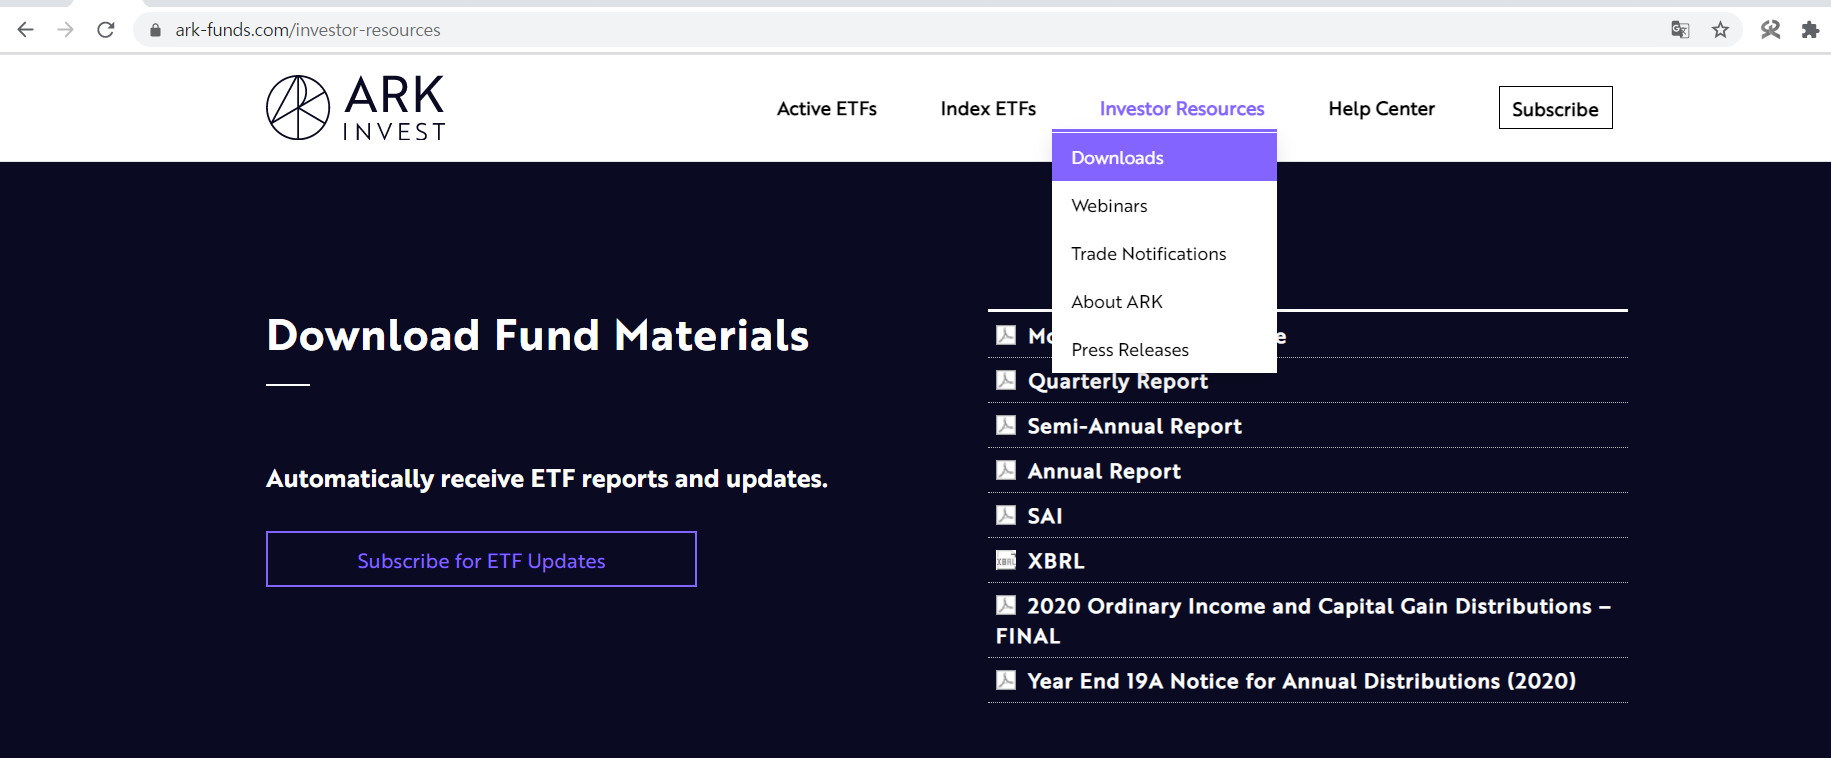
Task: Click the PDF icon beside Semi-Annual Report
Action: pyautogui.click(x=1006, y=425)
